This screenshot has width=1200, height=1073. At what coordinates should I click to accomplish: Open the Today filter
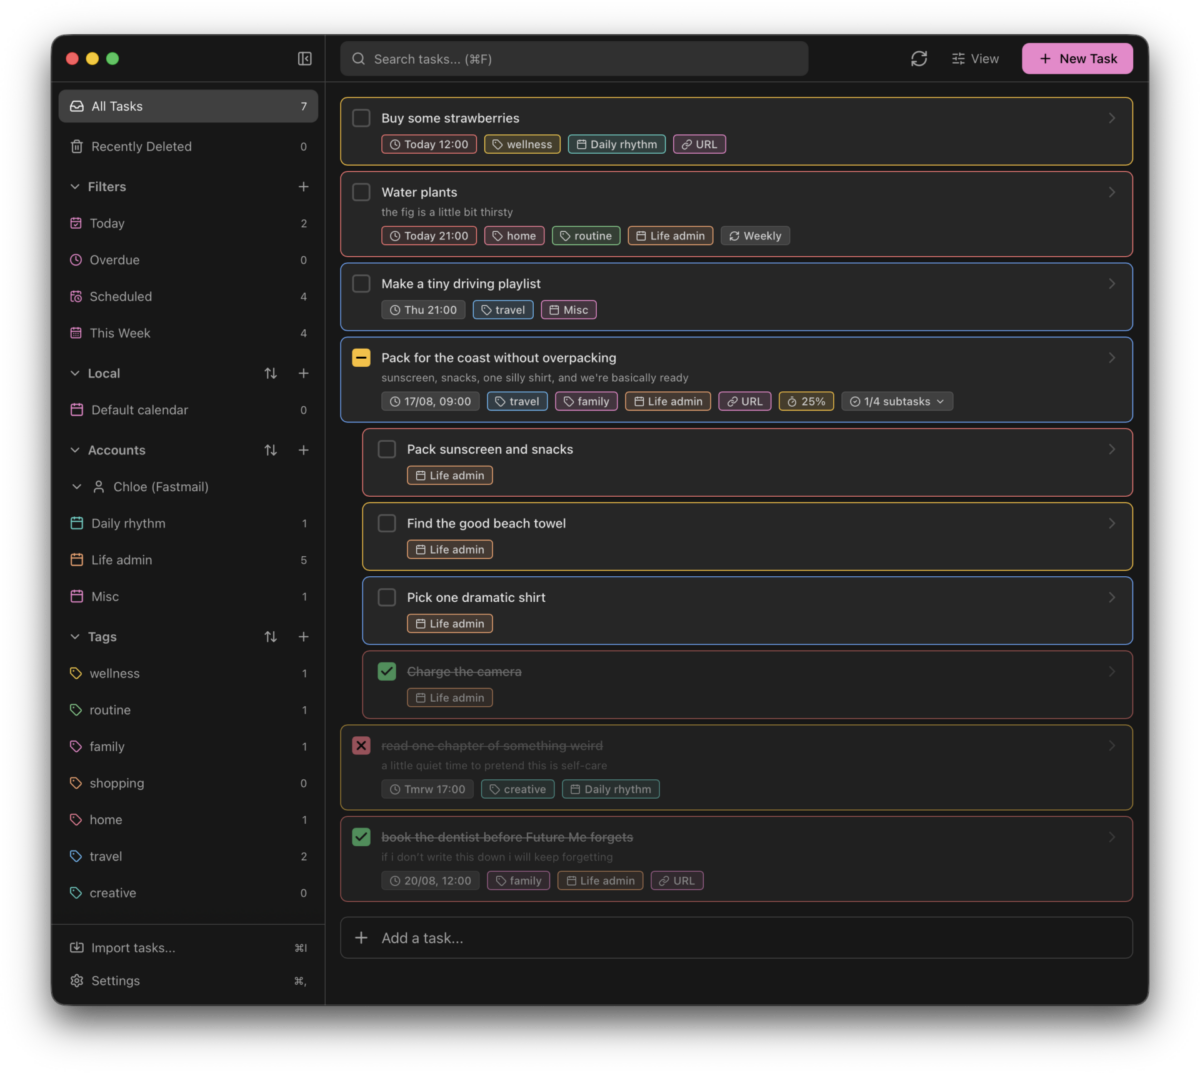188,223
